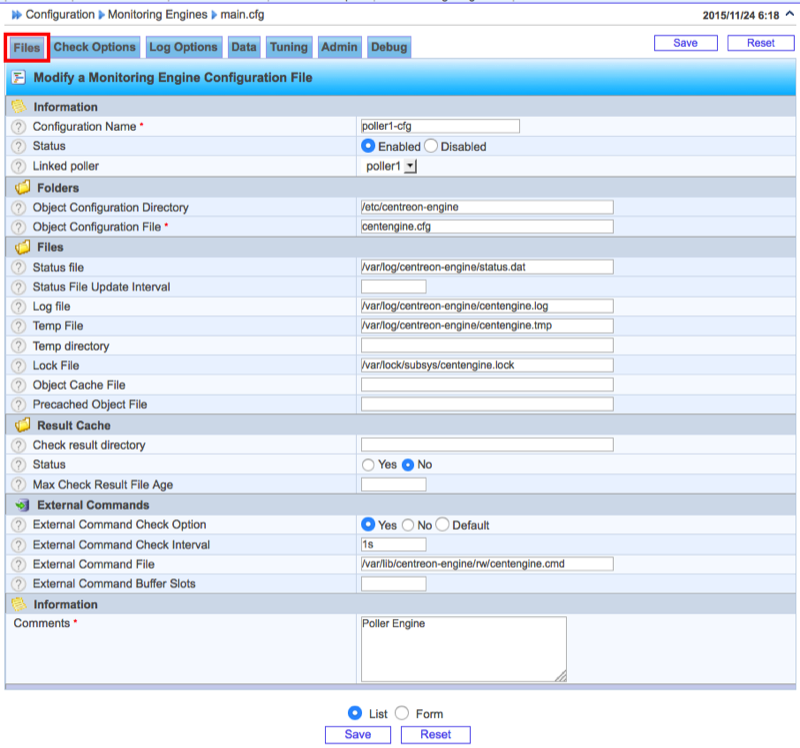
Task: Open the Linked poller dropdown
Action: 410,166
